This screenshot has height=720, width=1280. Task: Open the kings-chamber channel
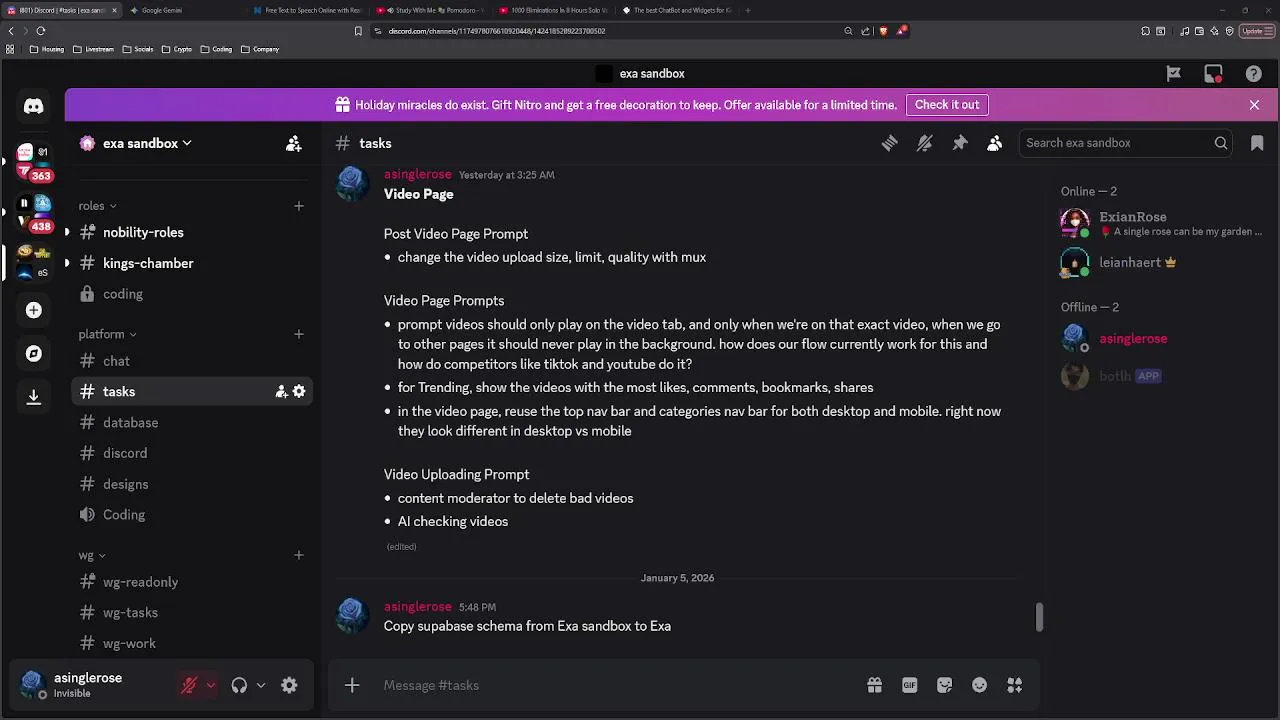[190, 263]
